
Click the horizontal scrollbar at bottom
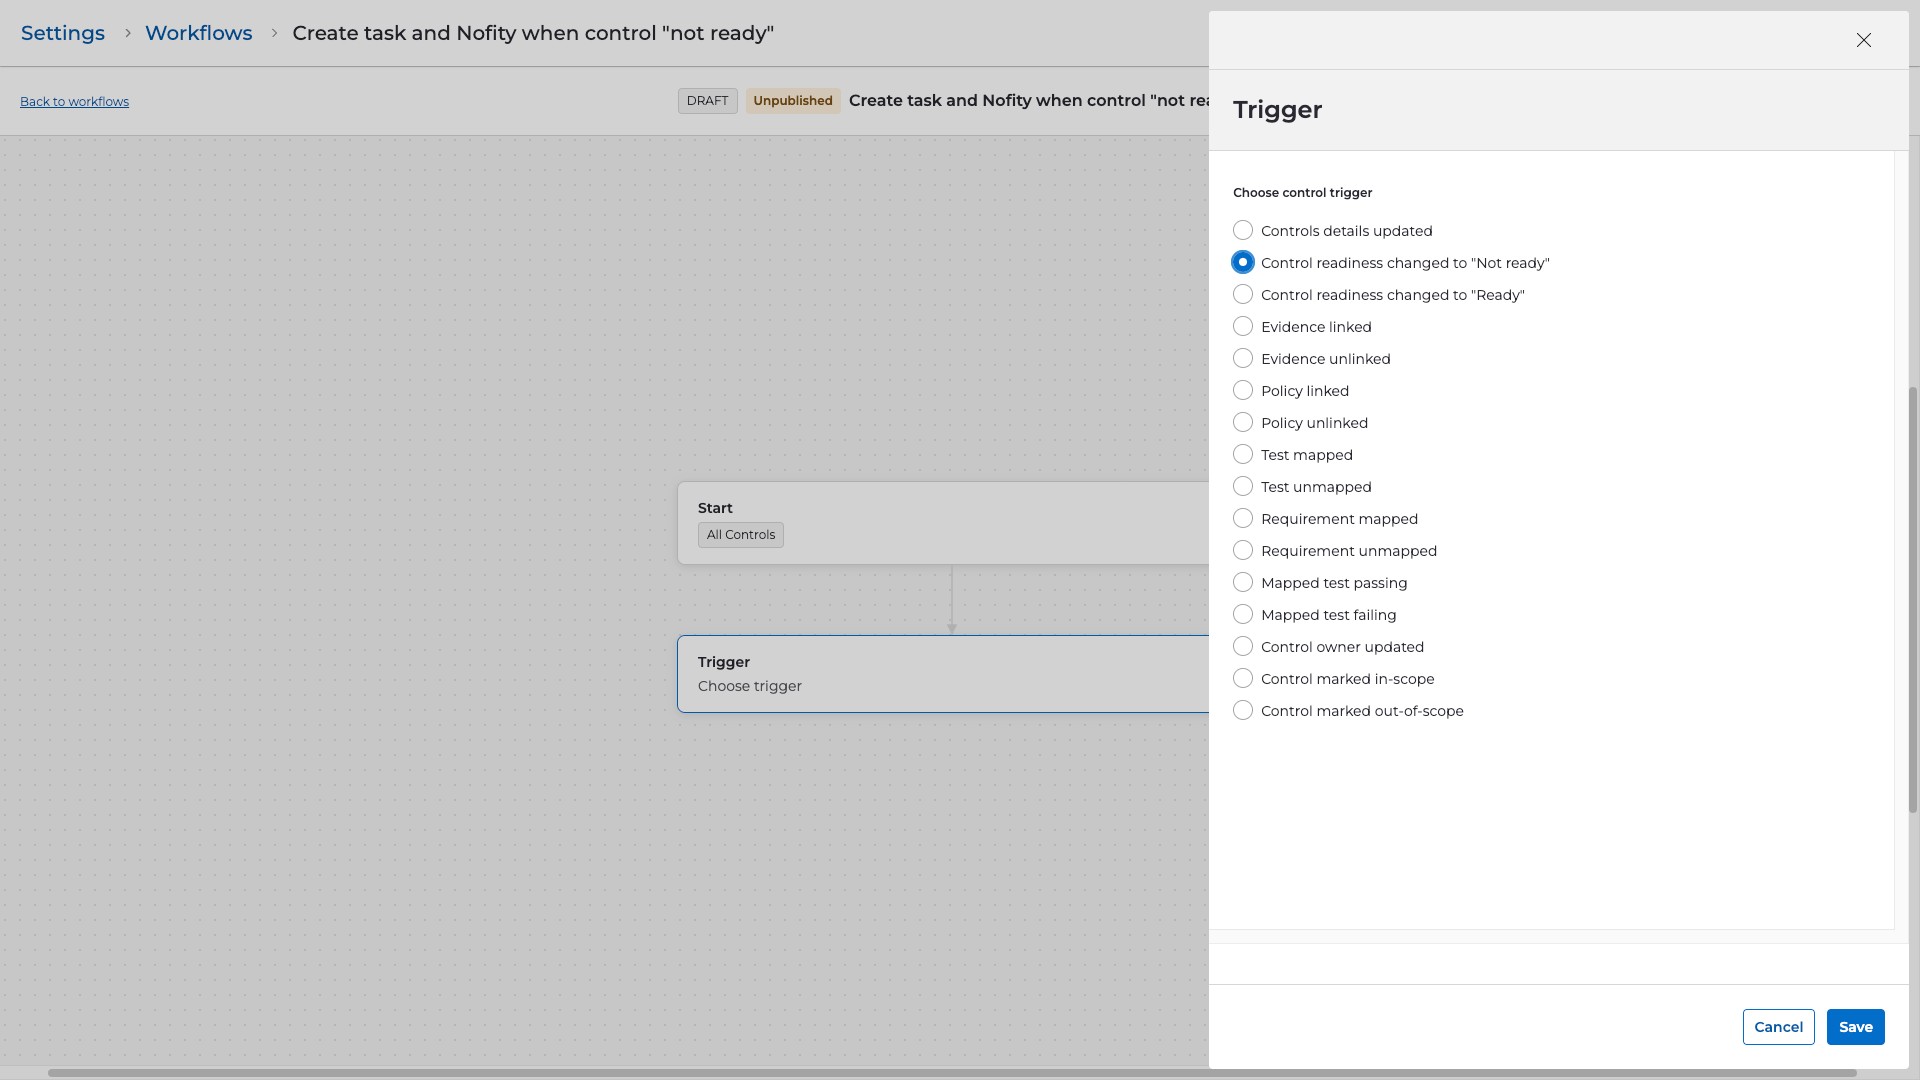coord(950,1073)
